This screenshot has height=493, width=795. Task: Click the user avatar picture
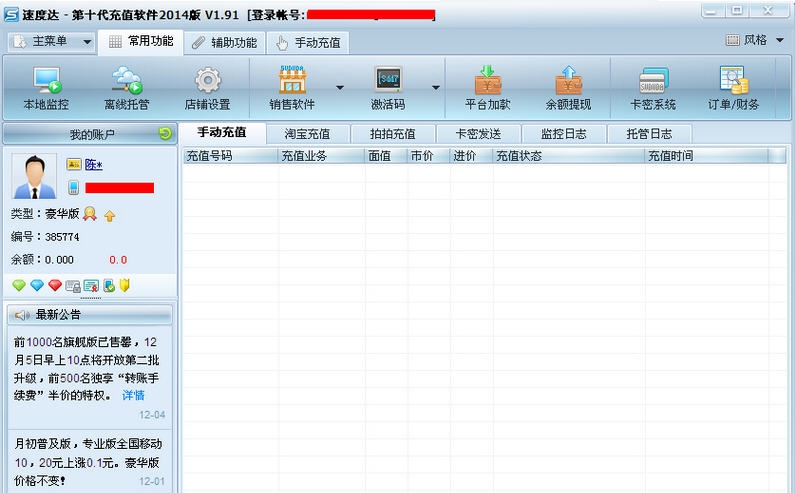pyautogui.click(x=34, y=176)
